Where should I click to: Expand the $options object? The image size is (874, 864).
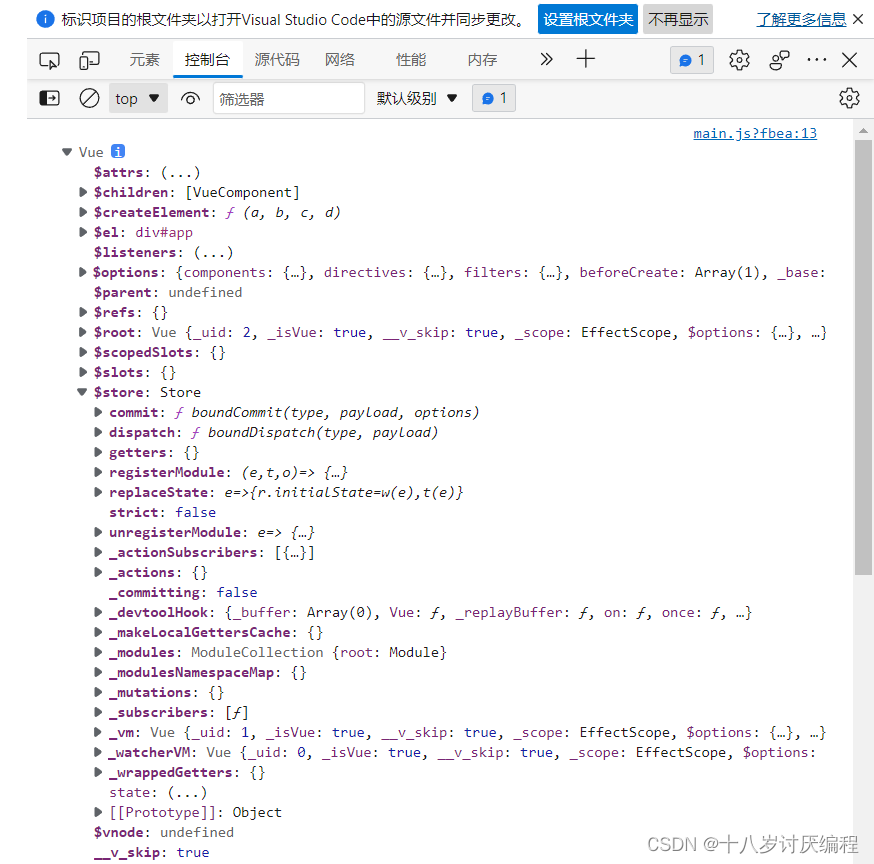coord(83,273)
